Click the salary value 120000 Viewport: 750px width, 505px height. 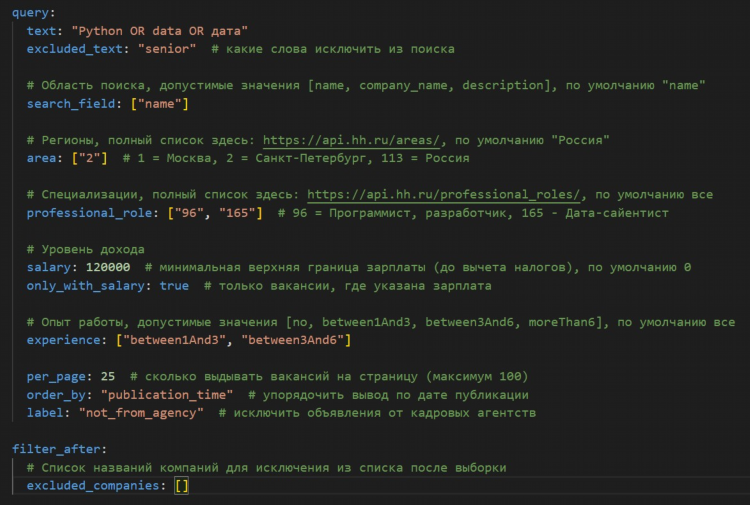click(x=108, y=267)
